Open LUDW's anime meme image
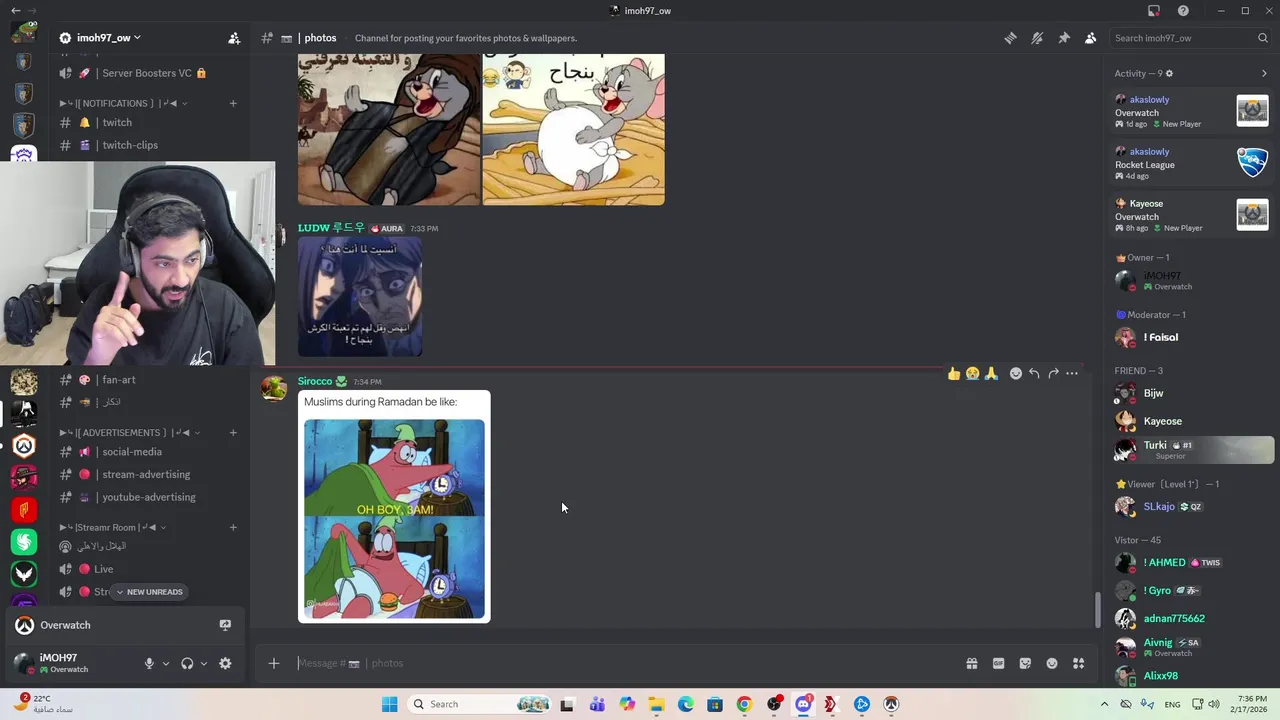 point(360,297)
